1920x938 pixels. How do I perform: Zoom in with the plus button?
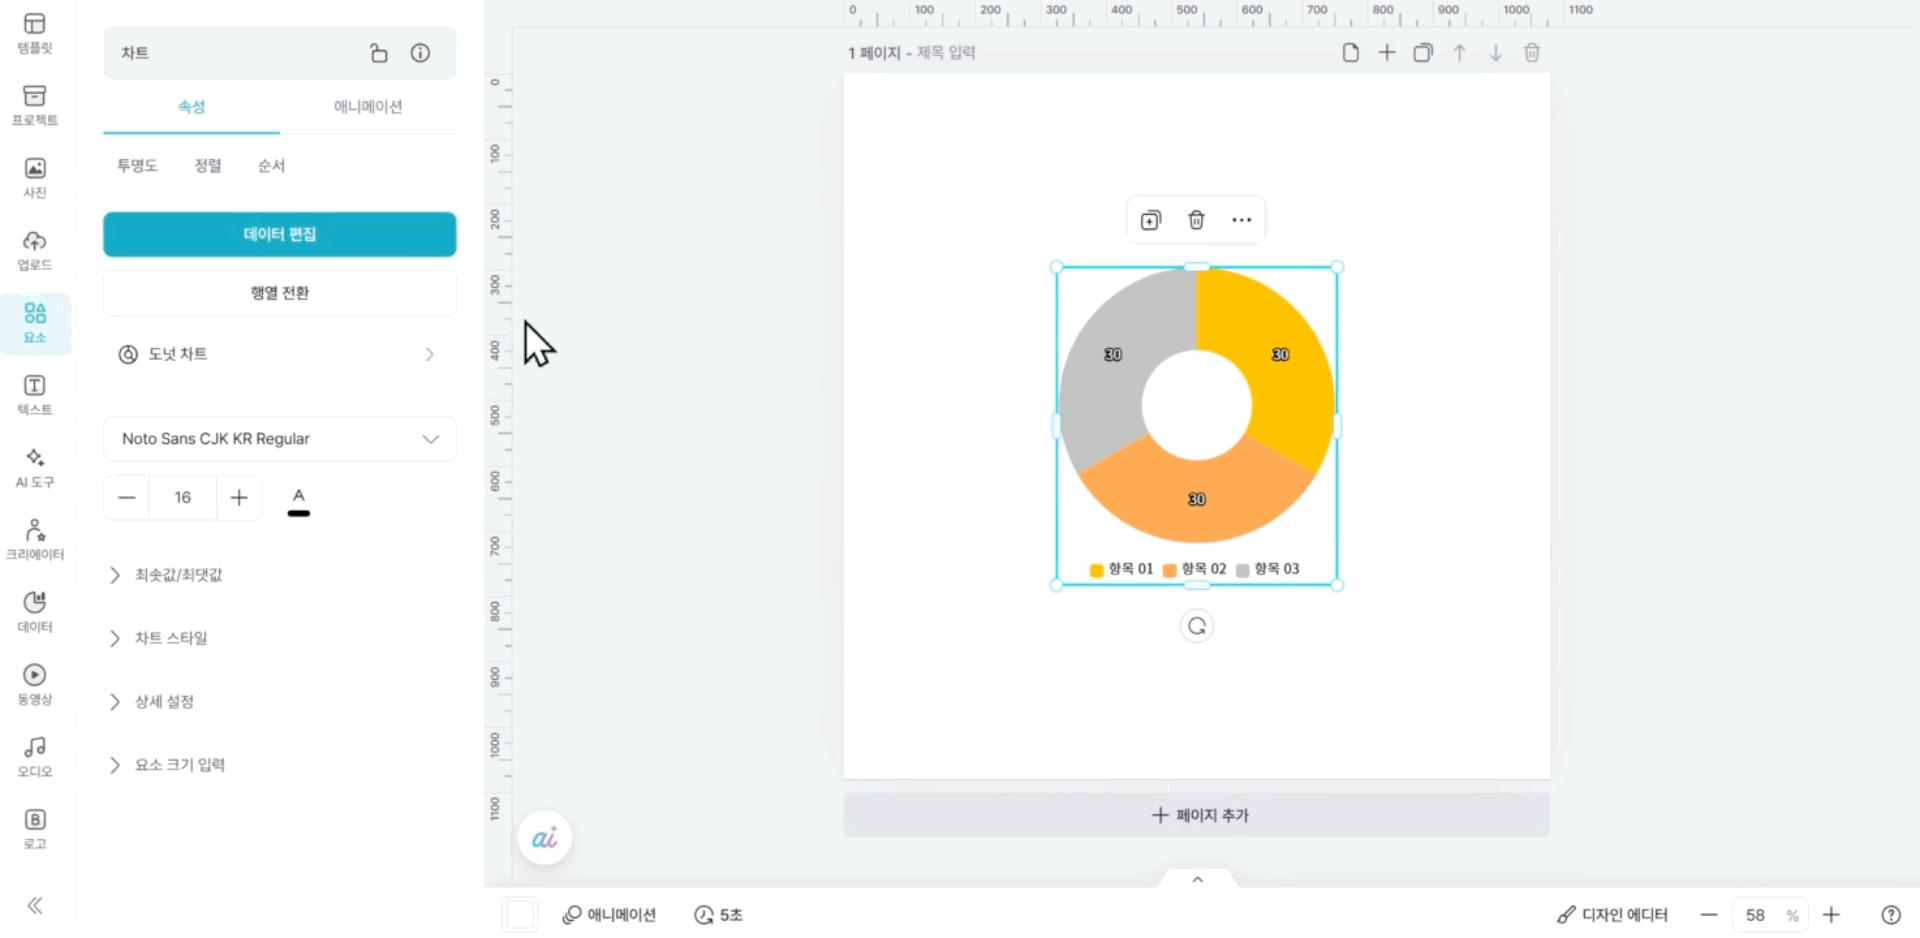(x=1832, y=915)
